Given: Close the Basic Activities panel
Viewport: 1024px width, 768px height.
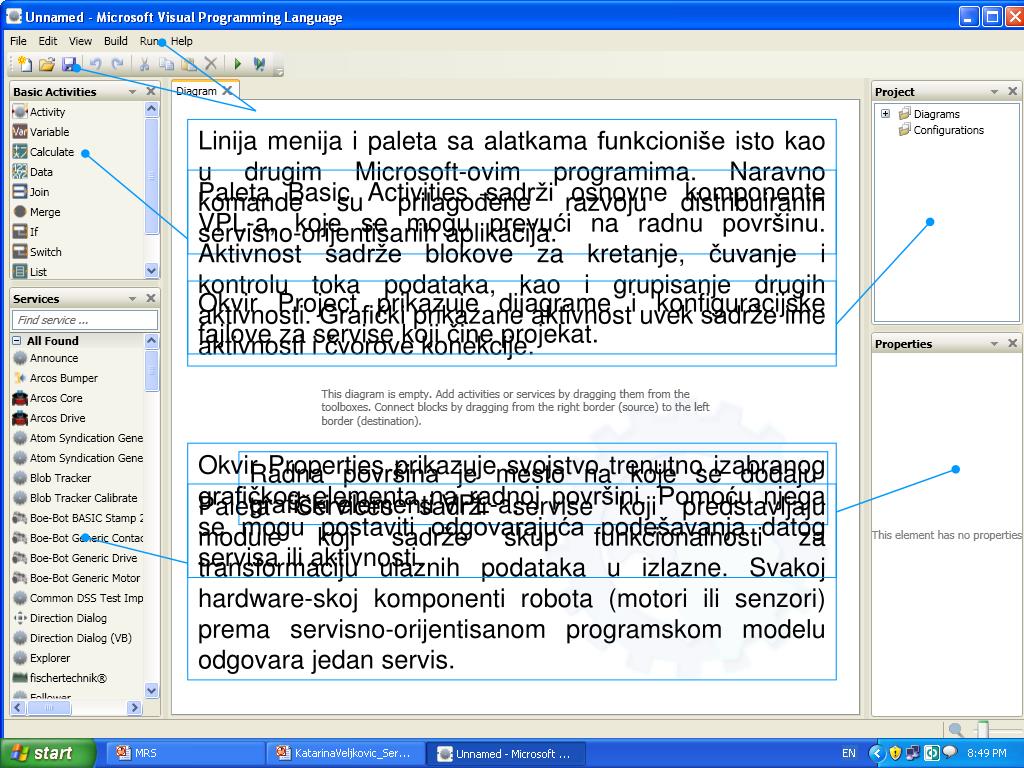Looking at the screenshot, I should (x=151, y=91).
